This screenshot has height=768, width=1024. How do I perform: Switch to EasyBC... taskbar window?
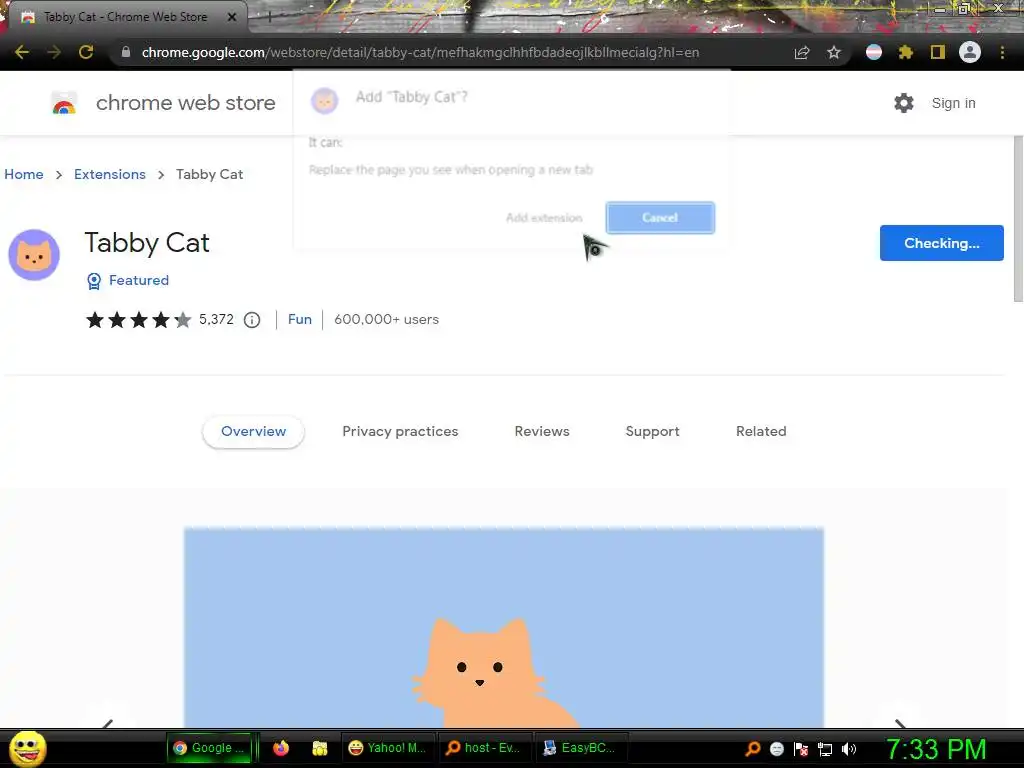pyautogui.click(x=581, y=748)
